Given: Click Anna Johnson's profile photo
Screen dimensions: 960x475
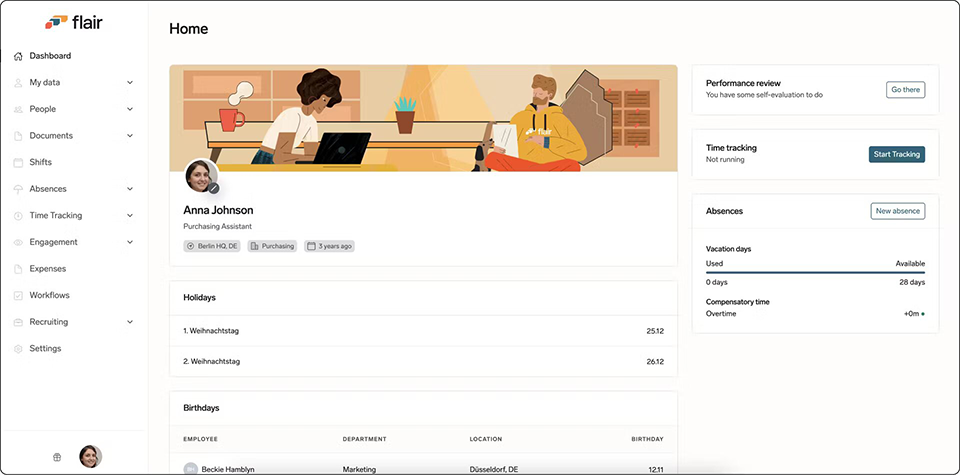Looking at the screenshot, I should point(201,176).
